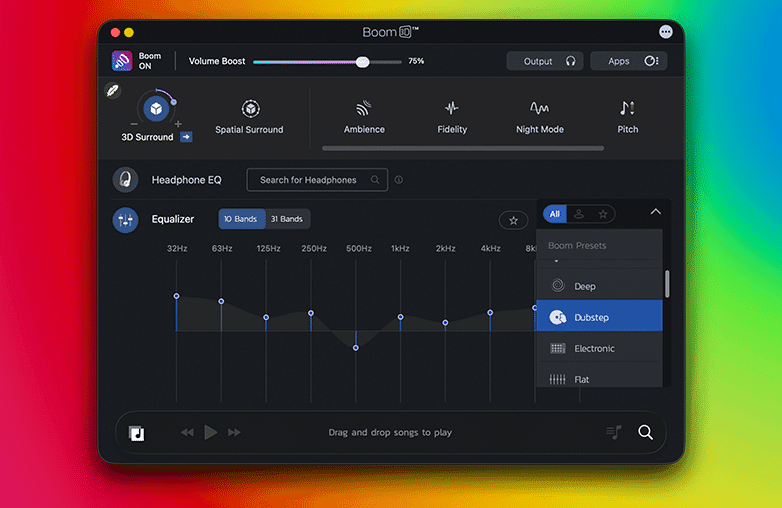Image resolution: width=782 pixels, height=508 pixels.
Task: Click the presets list scrollbar
Action: pos(667,284)
